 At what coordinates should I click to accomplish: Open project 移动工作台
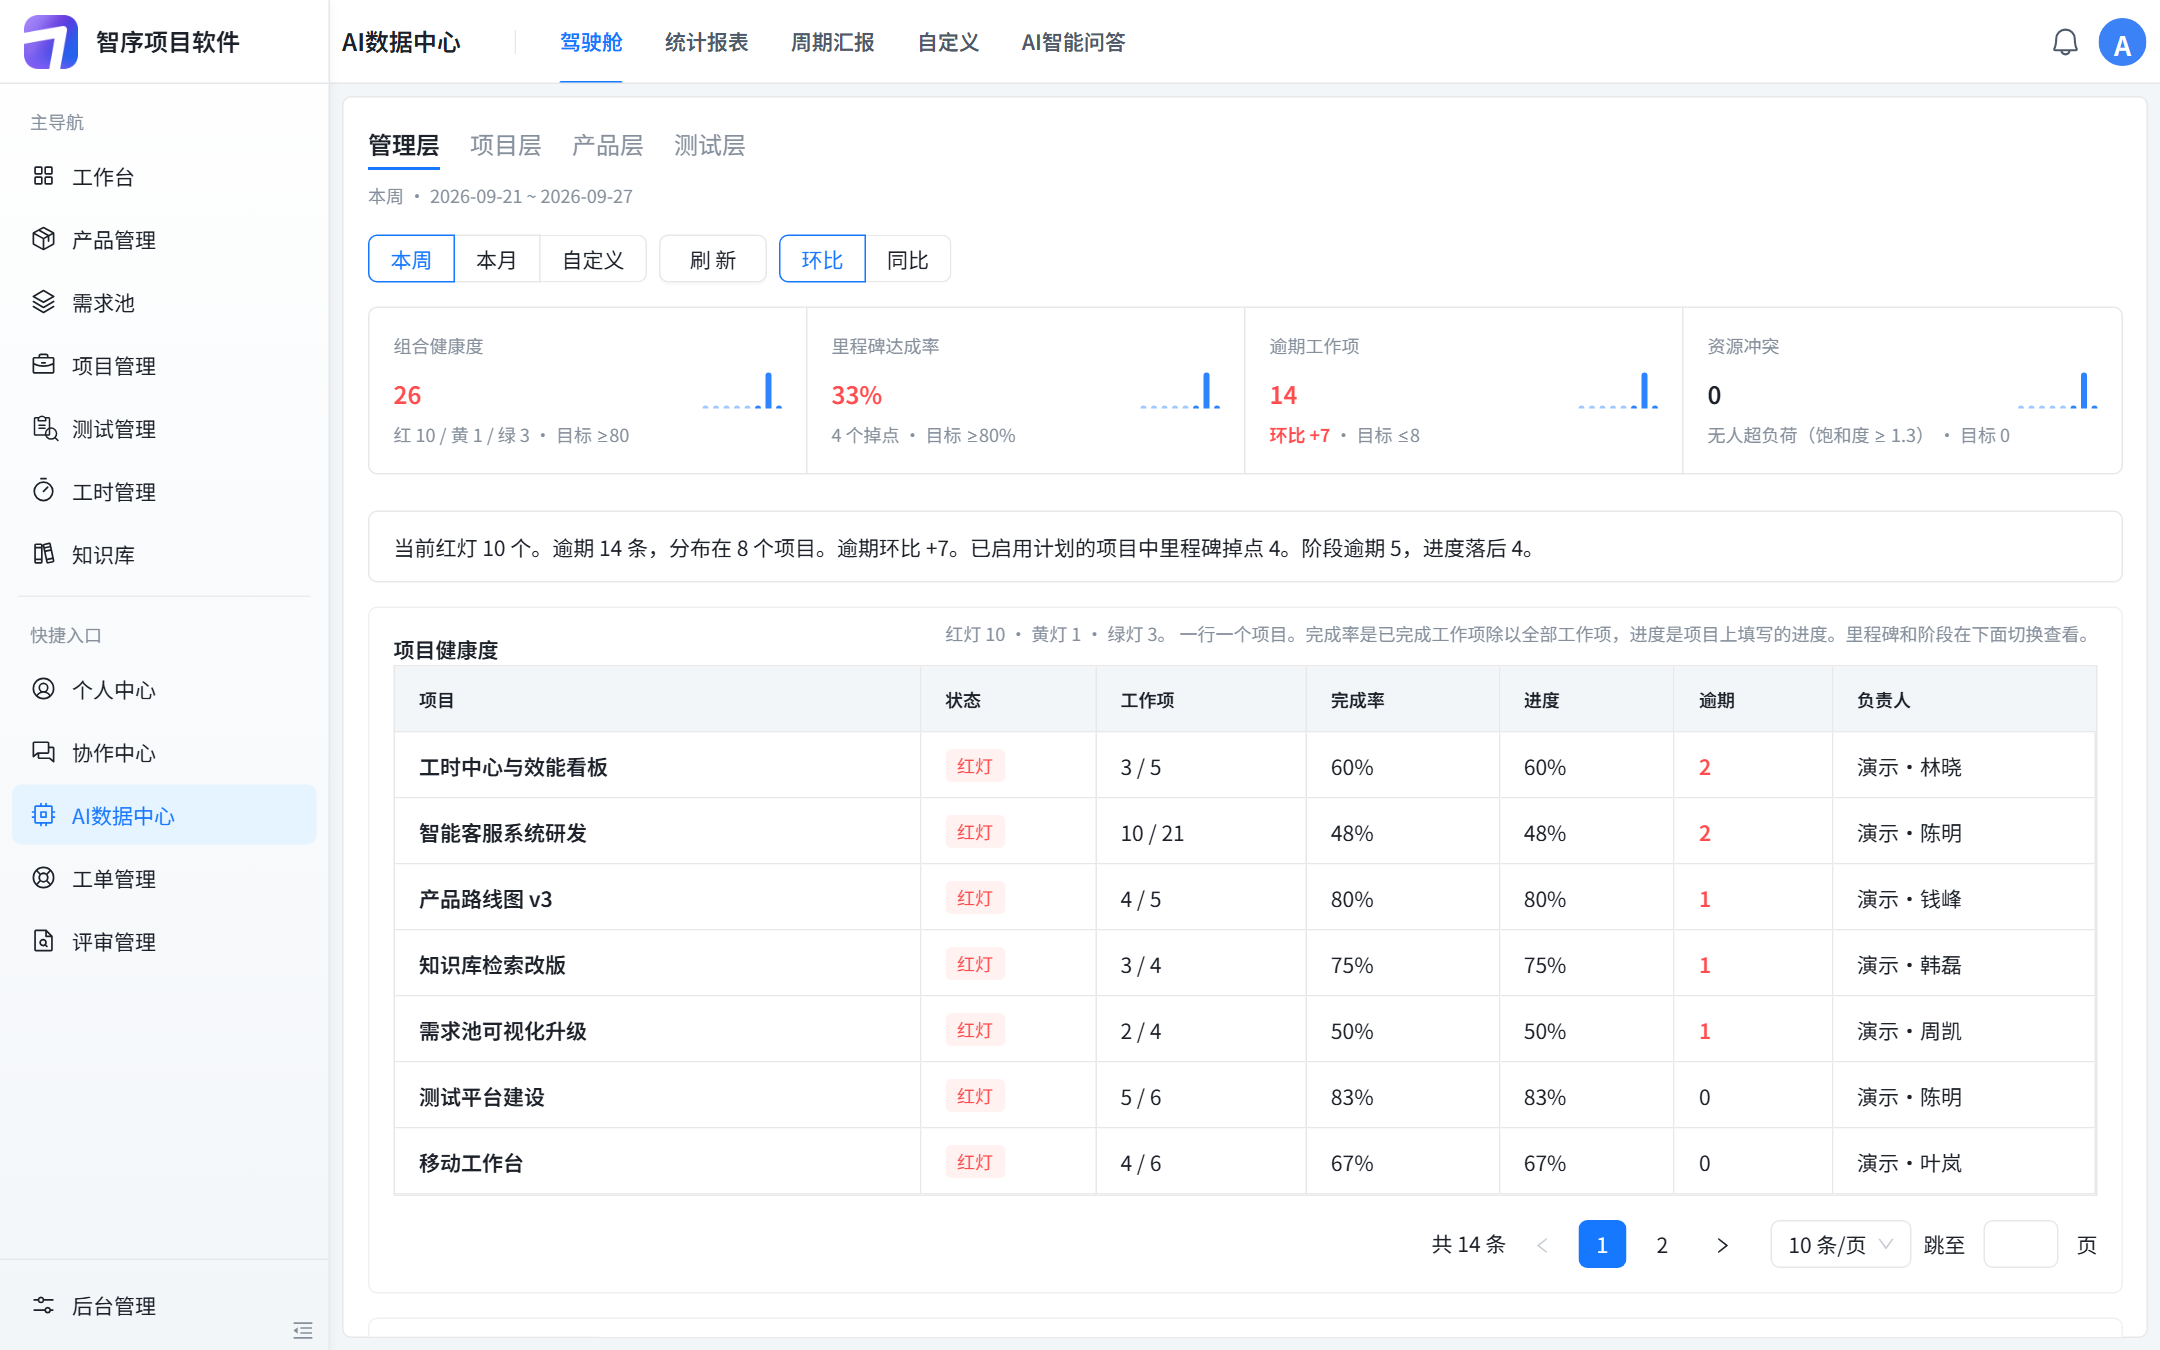point(471,1163)
